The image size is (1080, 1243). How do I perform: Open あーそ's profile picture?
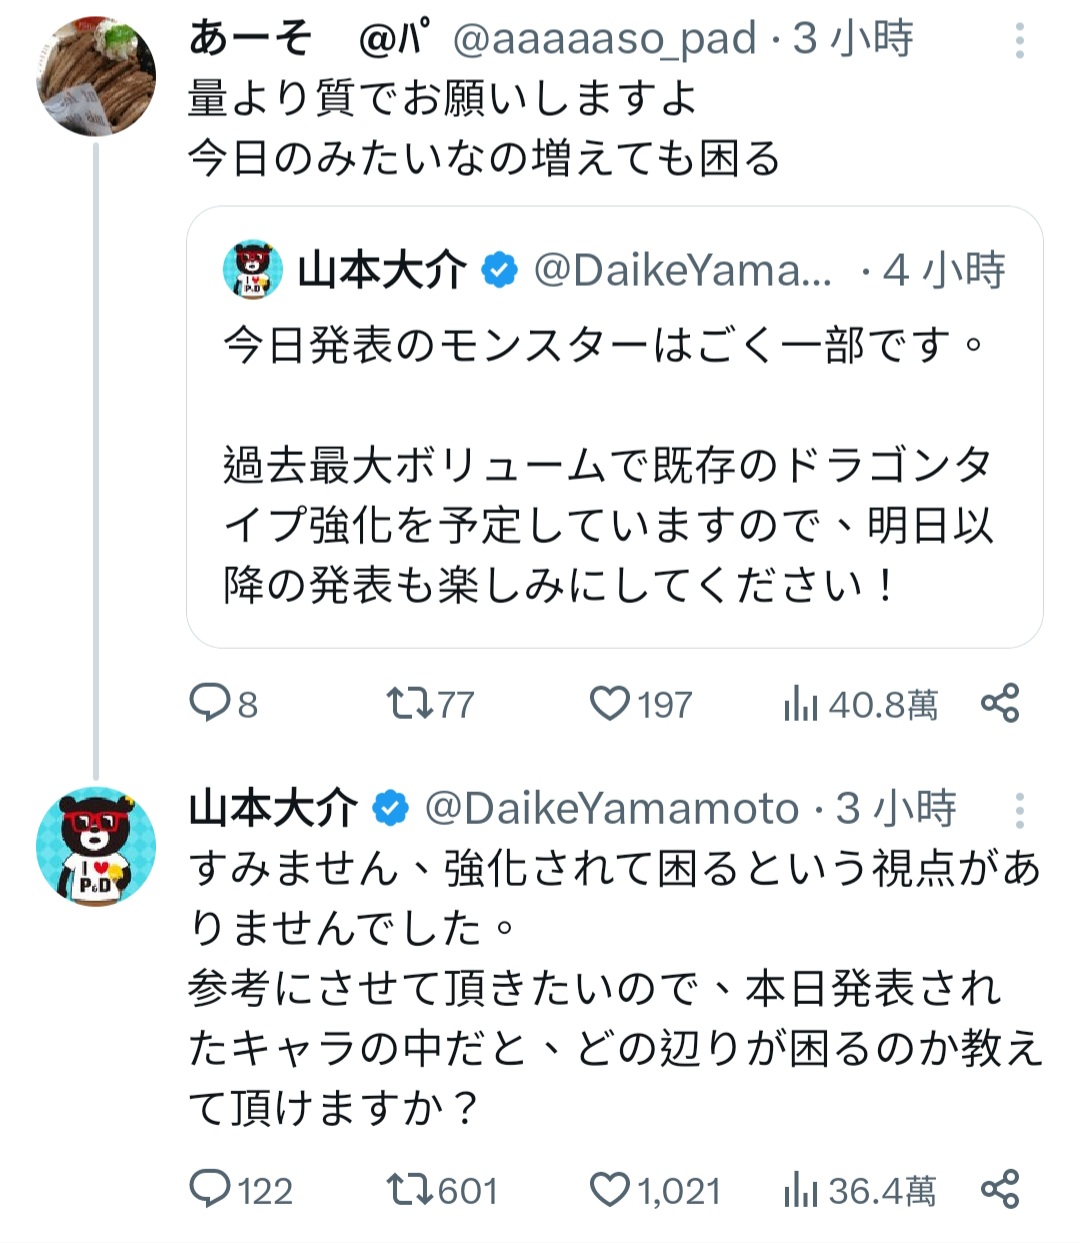(96, 75)
